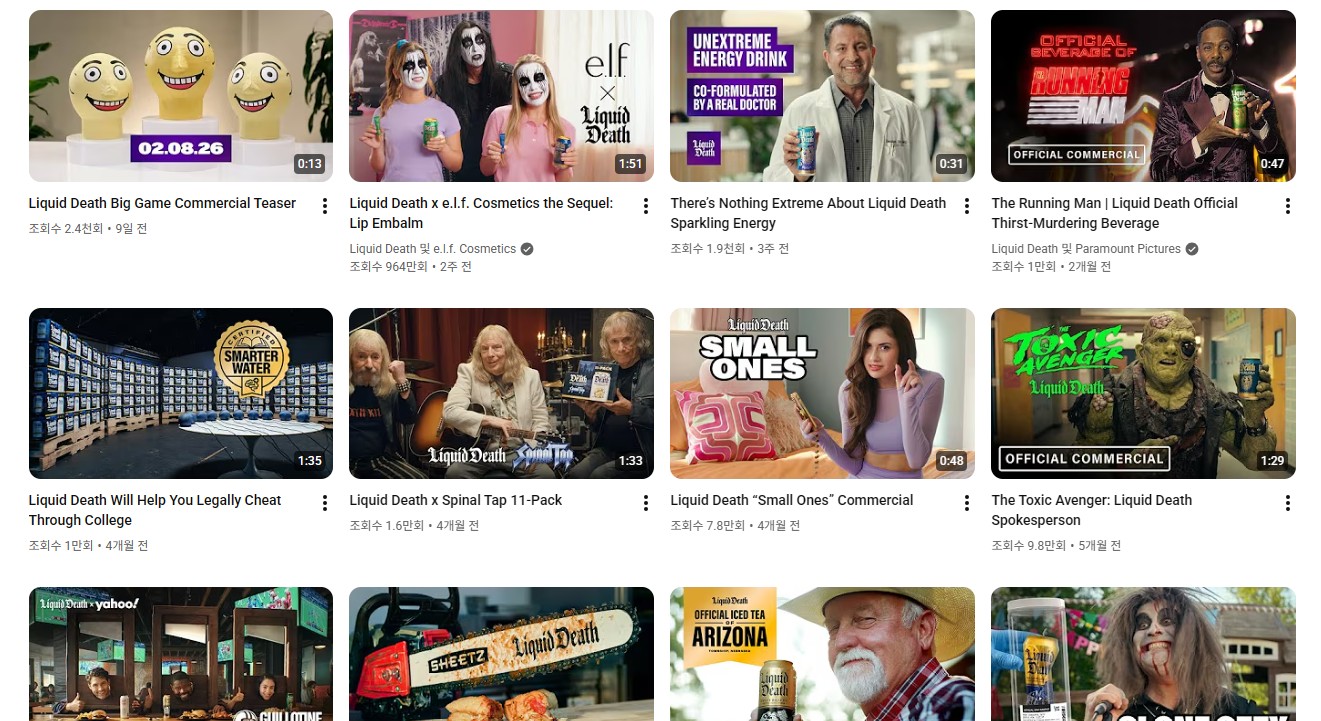Play the Sheetz chainsaw video thumbnail

click(501, 653)
